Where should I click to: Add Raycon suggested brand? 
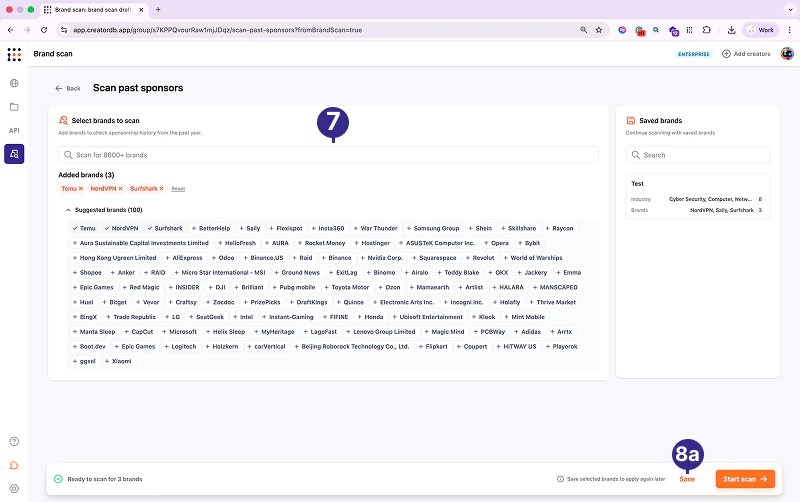click(x=559, y=229)
